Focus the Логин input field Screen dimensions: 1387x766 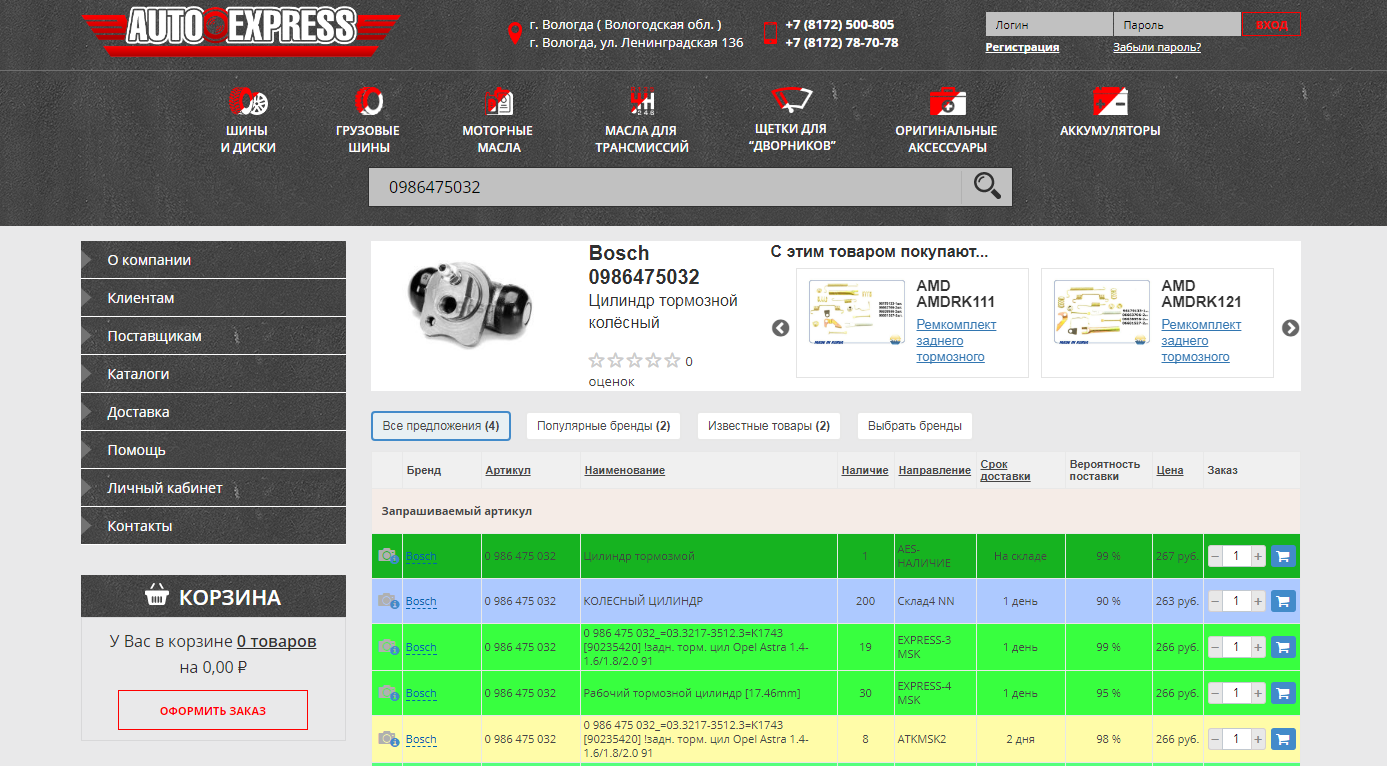[x=1049, y=25]
